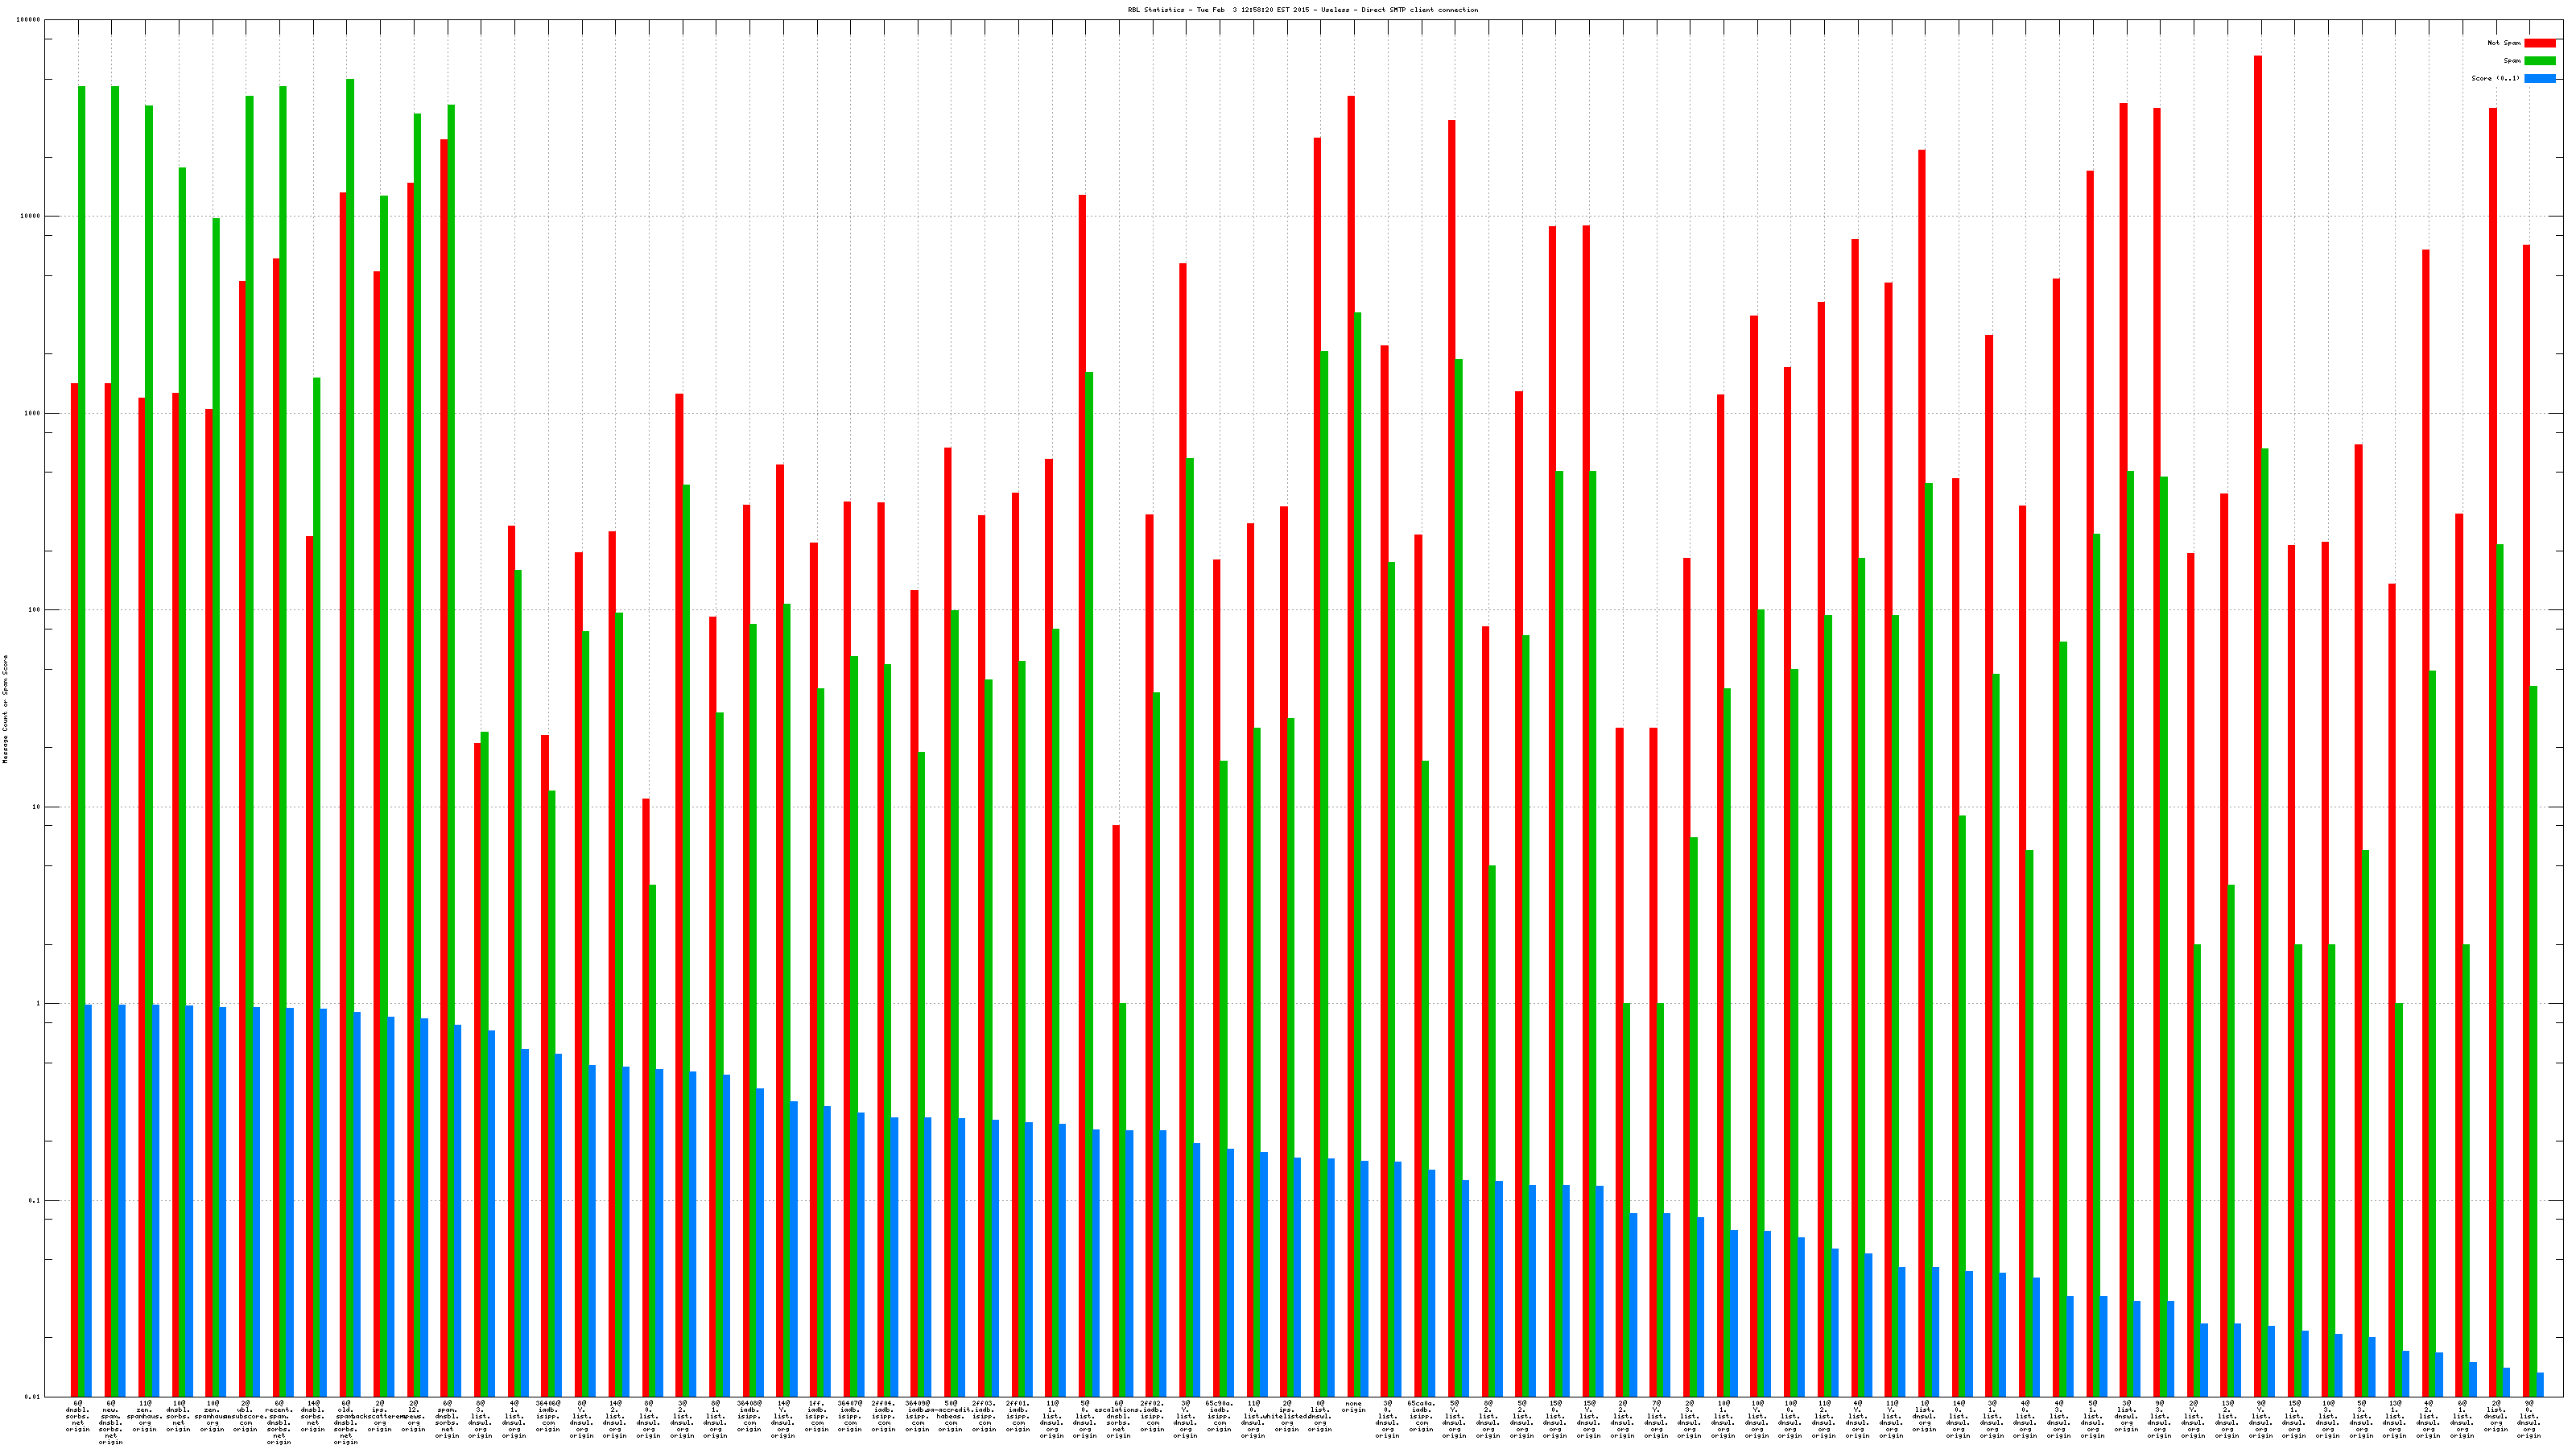Click the '11@ zen.spamhaus.org' x-axis label
The width and height of the screenshot is (2576, 1449).
point(145,1415)
